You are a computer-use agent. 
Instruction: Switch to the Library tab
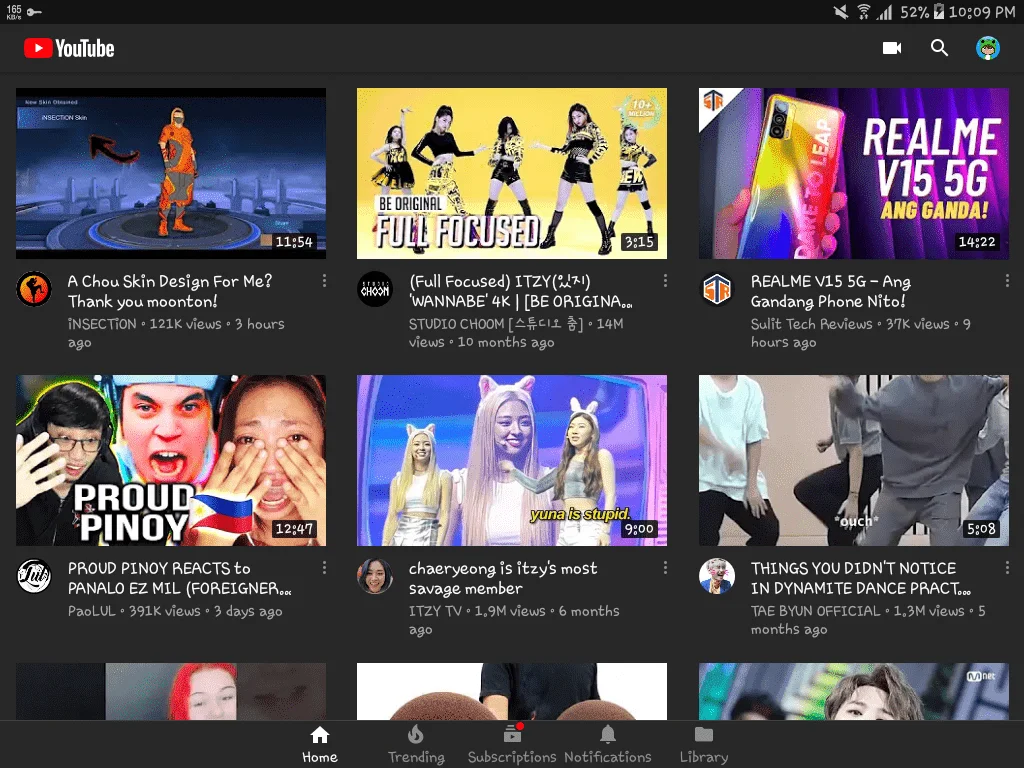[x=704, y=744]
